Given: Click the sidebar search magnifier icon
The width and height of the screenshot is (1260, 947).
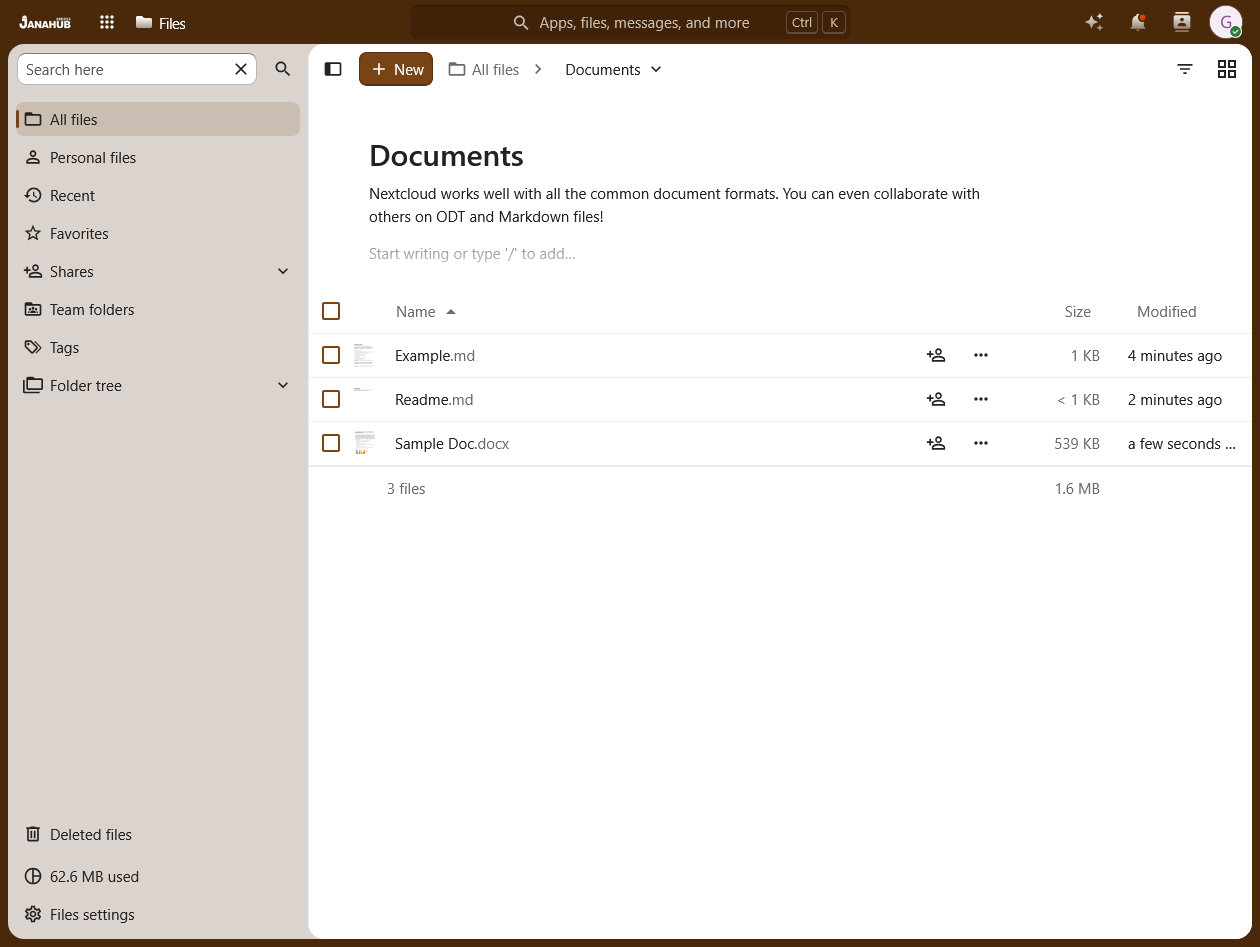Looking at the screenshot, I should click(283, 69).
